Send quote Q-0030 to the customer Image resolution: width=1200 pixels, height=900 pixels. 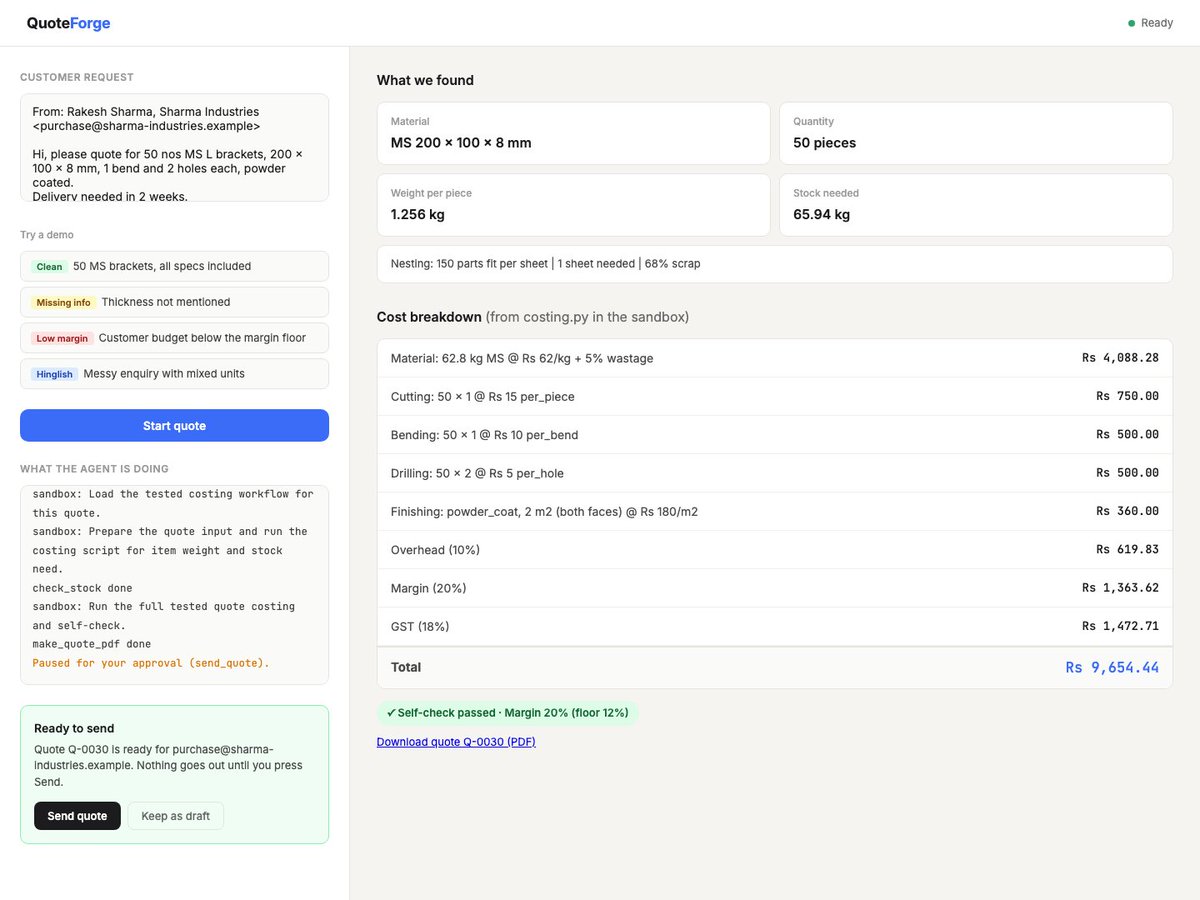click(77, 816)
